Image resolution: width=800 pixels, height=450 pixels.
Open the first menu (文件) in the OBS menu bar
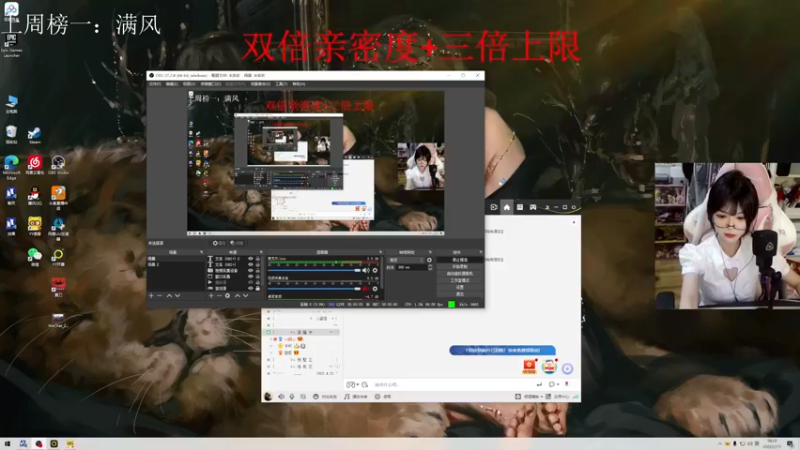155,84
